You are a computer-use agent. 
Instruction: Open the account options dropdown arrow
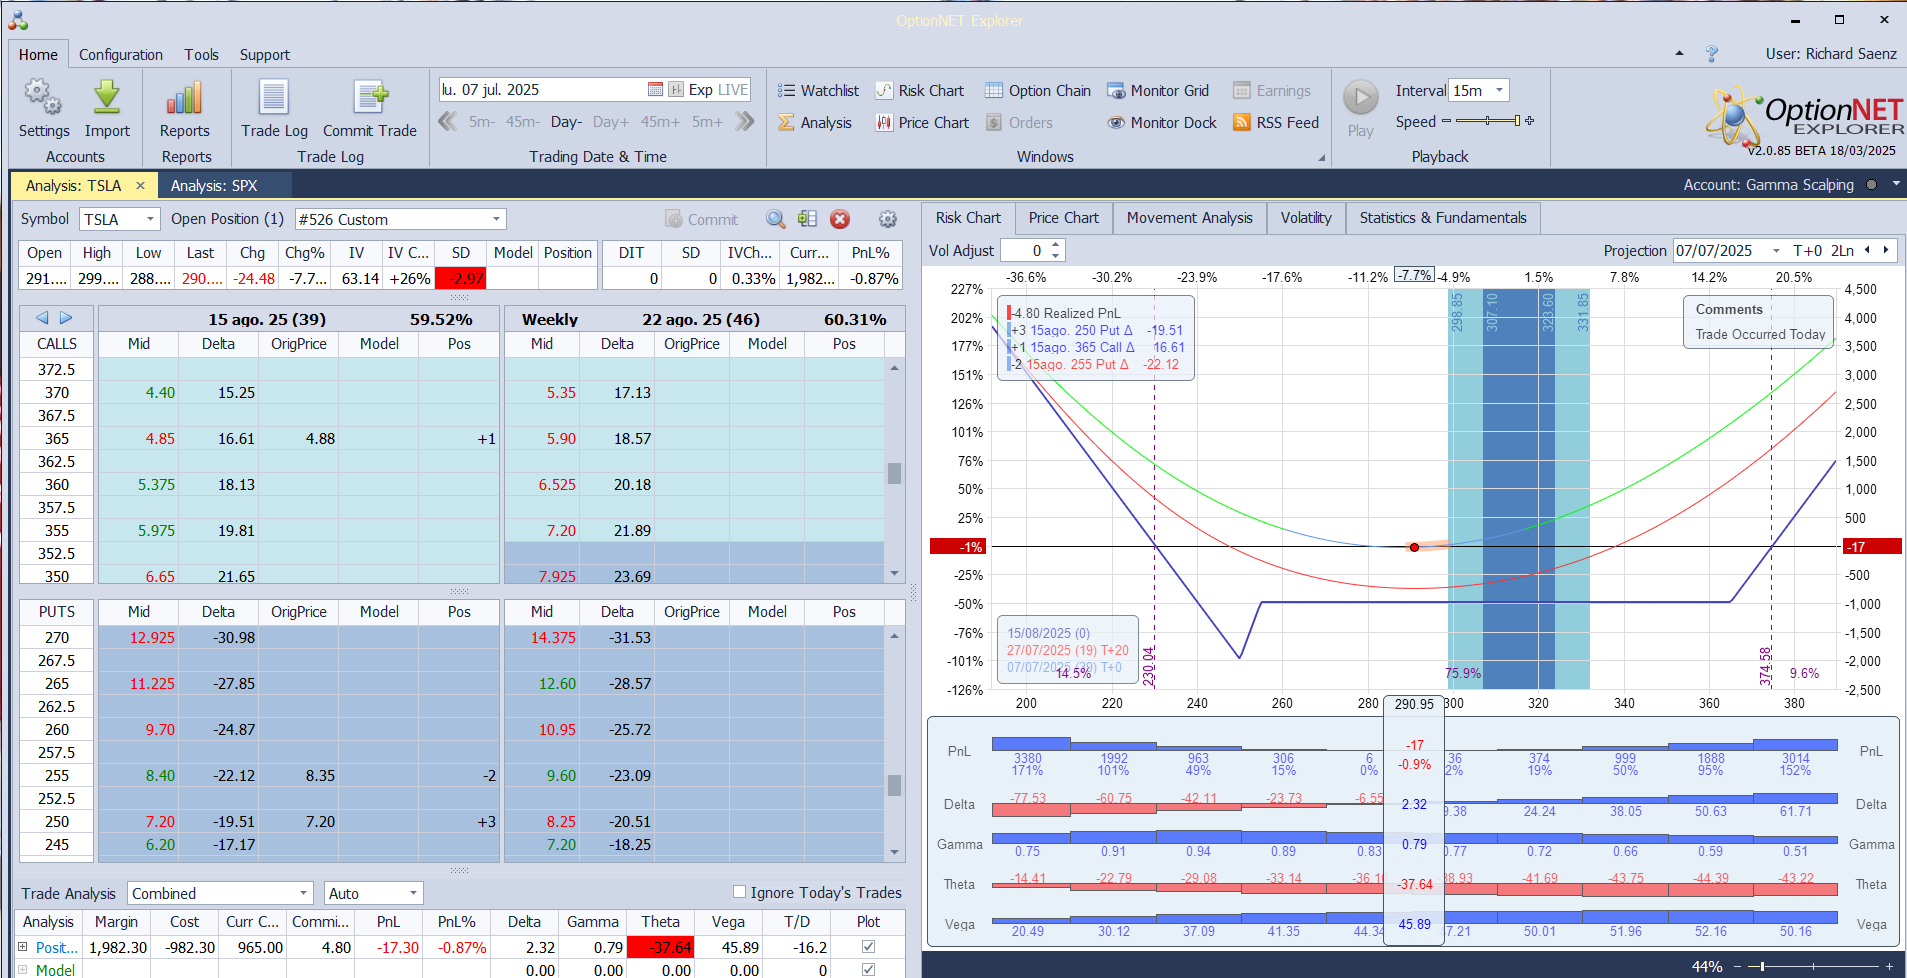1895,184
